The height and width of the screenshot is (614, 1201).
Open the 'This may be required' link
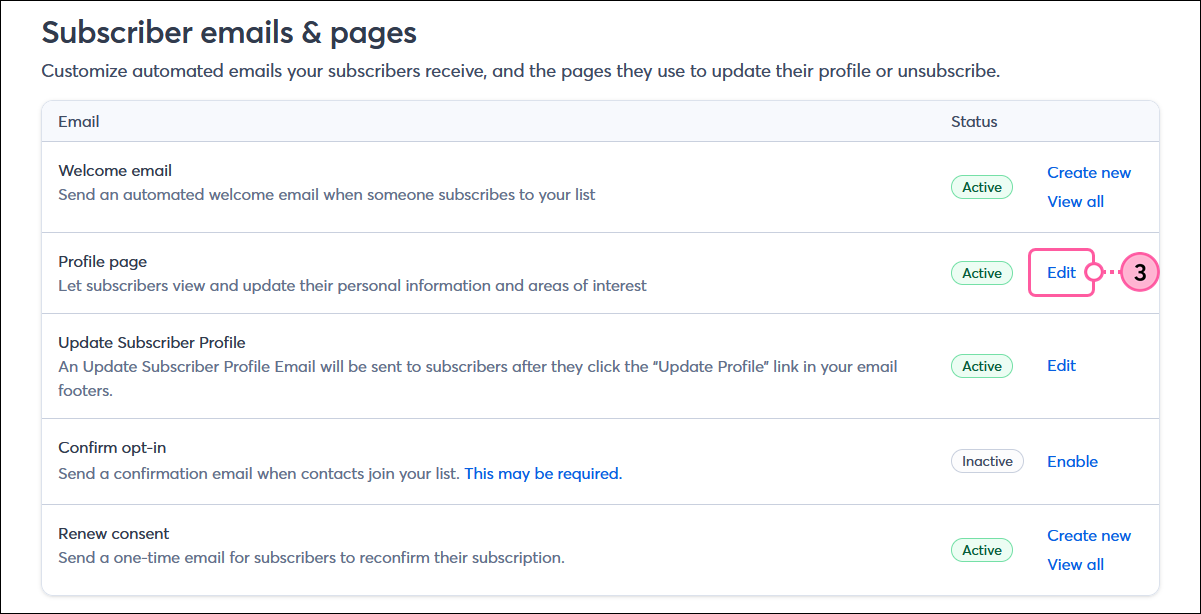542,473
